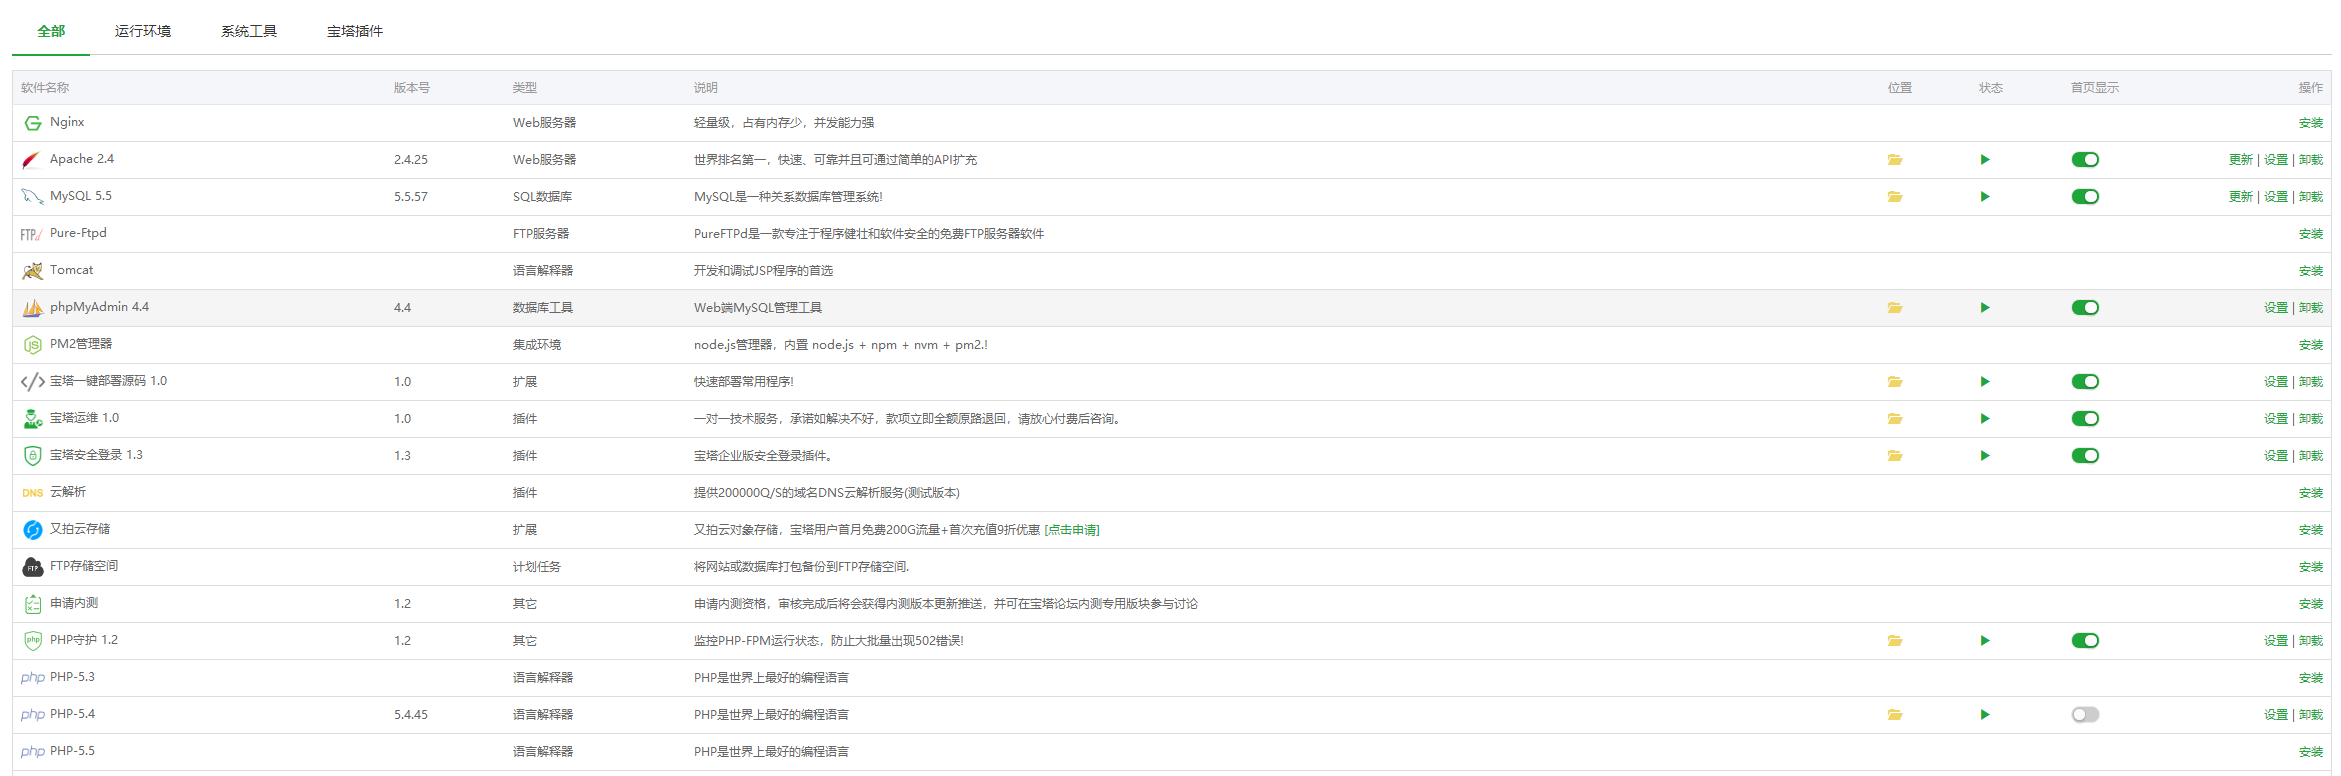Screen dimensions: 2341x776
Task: Toggle MySQL 5.5 homepage display switch
Action: [2085, 197]
